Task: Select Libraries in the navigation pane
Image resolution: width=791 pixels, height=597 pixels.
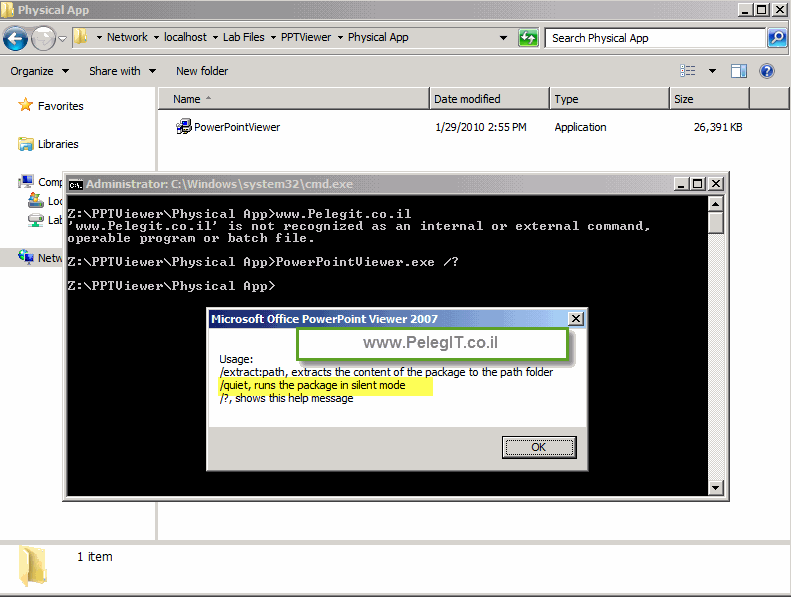Action: coord(58,144)
